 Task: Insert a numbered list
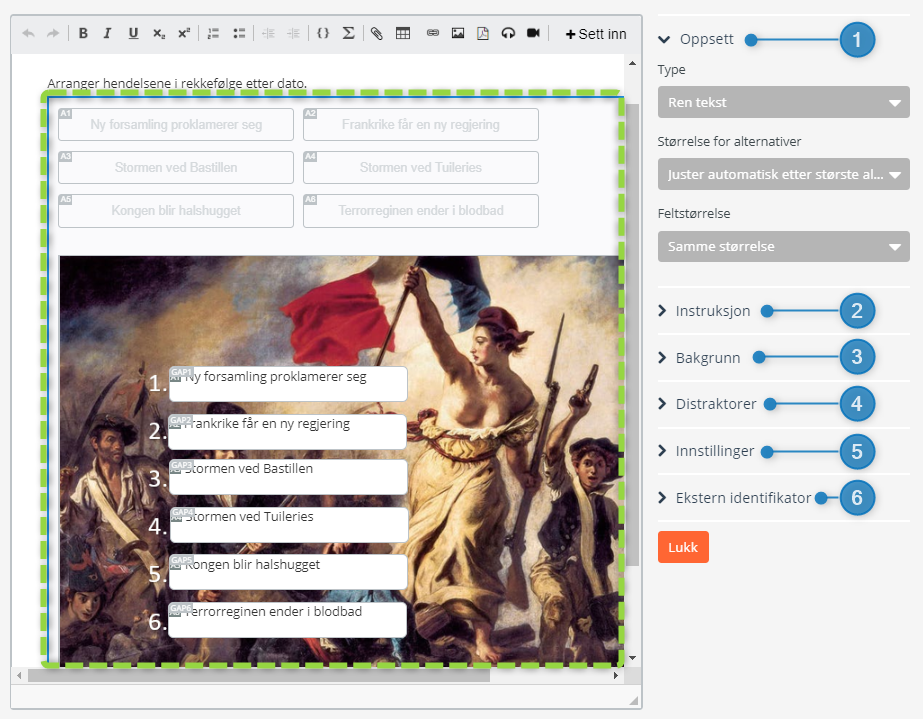pyautogui.click(x=213, y=34)
